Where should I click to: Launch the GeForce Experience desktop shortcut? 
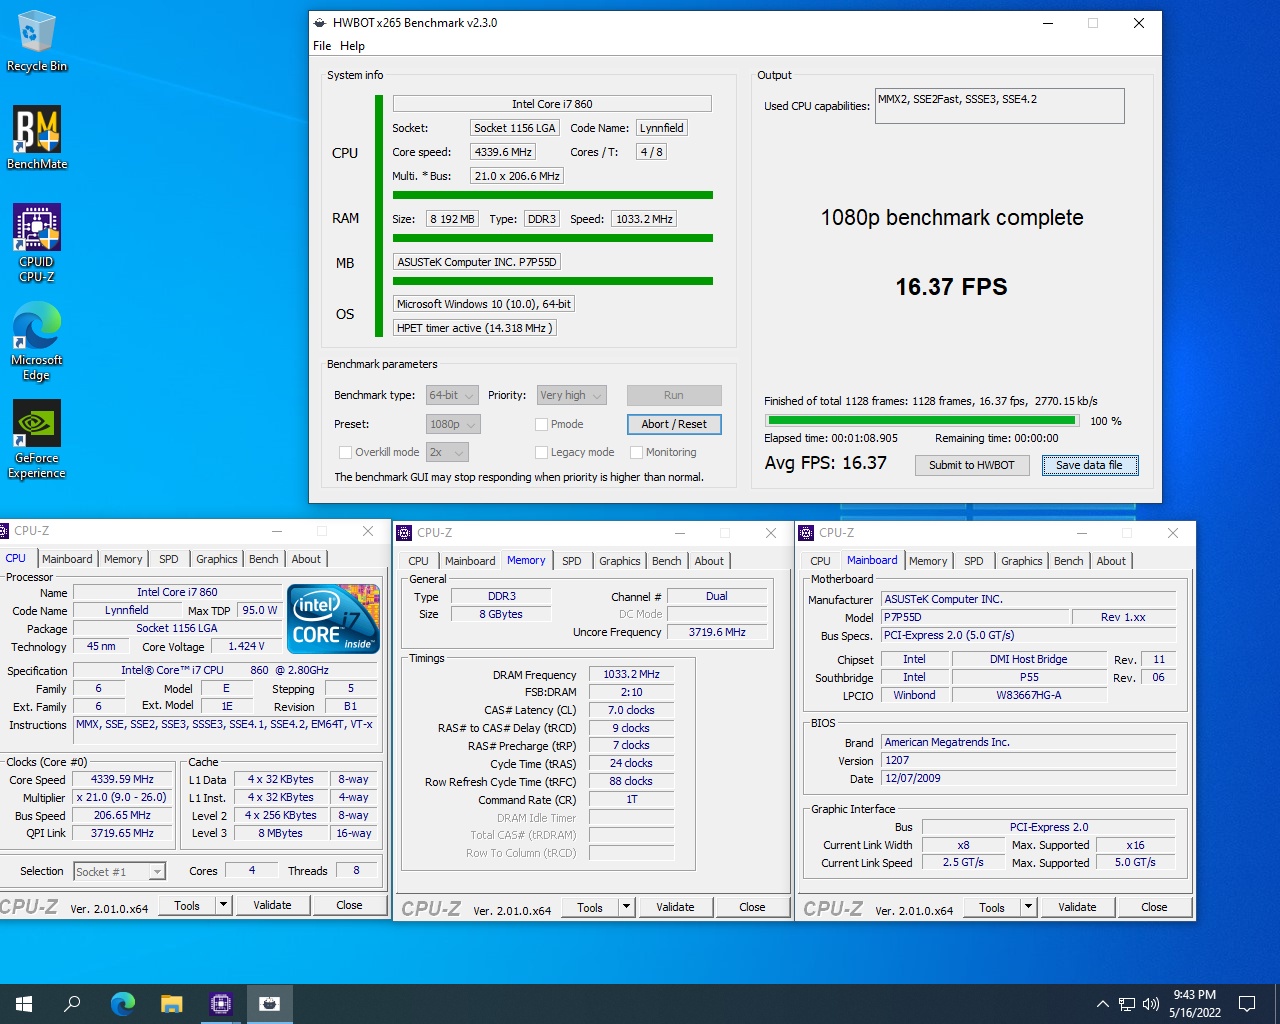pos(37,439)
